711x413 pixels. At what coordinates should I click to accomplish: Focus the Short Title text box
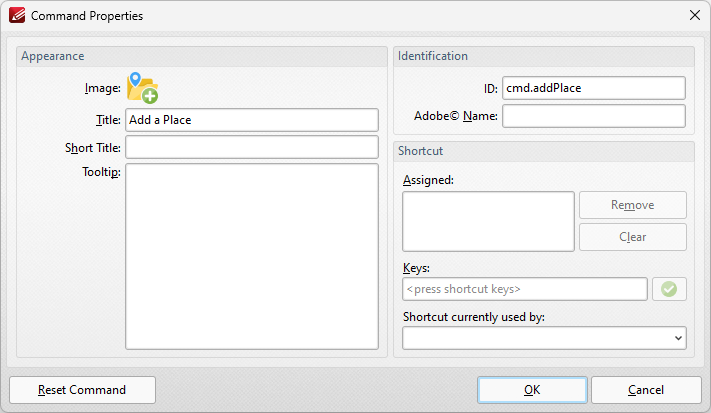click(x=252, y=147)
